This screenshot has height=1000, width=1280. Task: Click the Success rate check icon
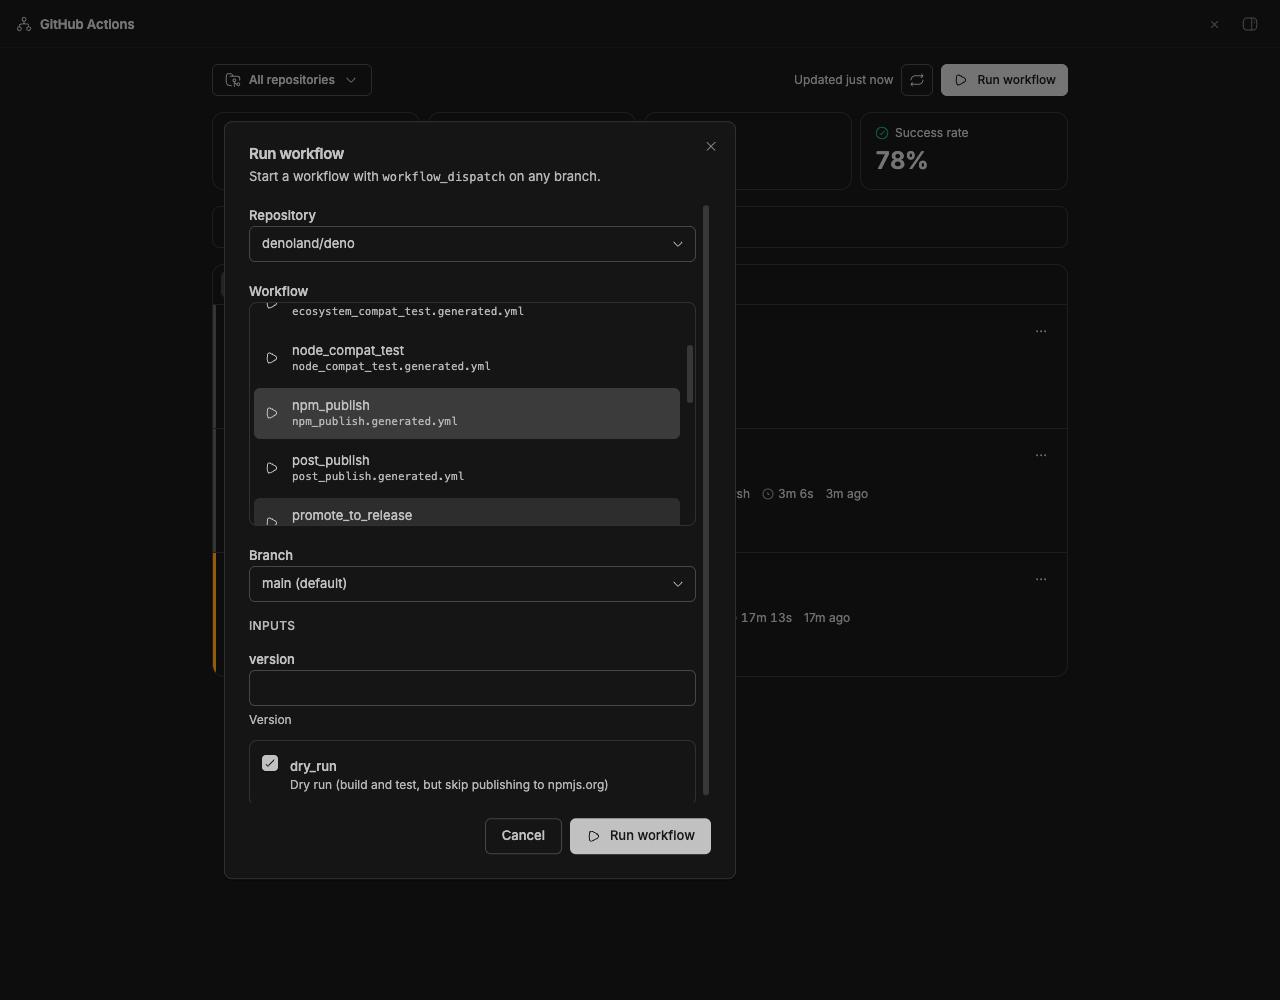tap(882, 133)
